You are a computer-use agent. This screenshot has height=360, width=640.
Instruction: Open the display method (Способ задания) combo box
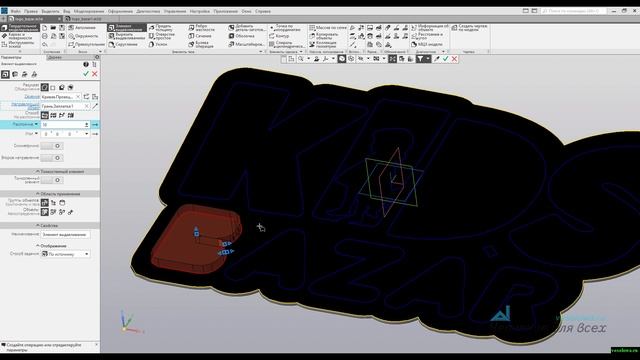pos(65,254)
